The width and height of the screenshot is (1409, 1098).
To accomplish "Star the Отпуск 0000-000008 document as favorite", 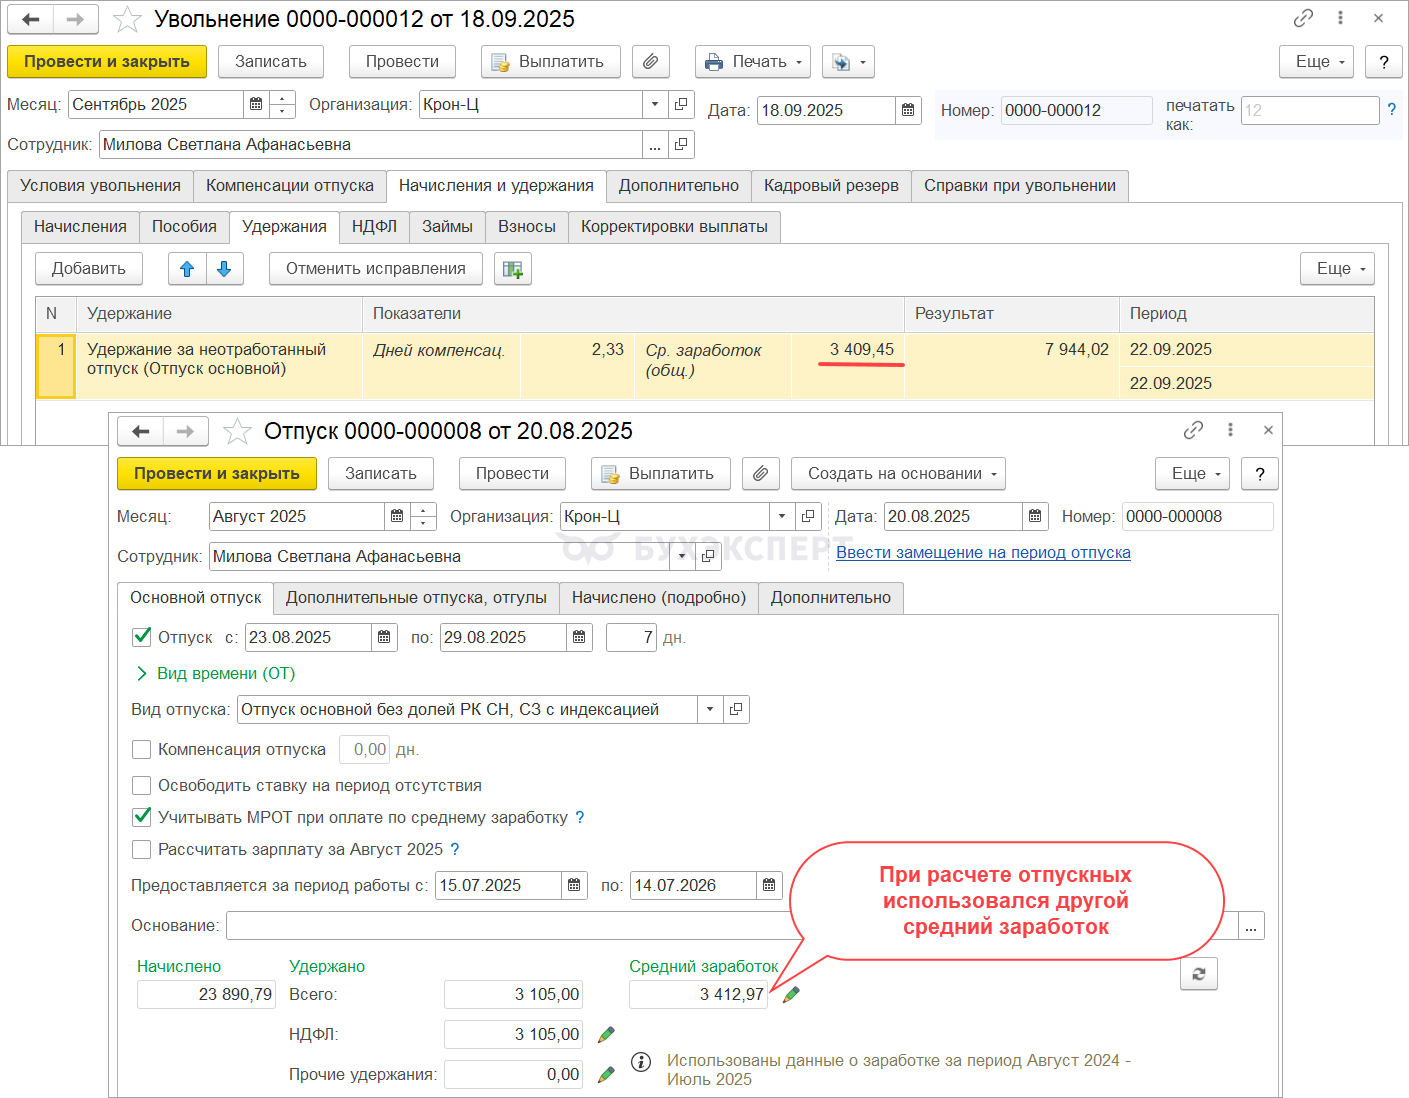I will pyautogui.click(x=237, y=431).
